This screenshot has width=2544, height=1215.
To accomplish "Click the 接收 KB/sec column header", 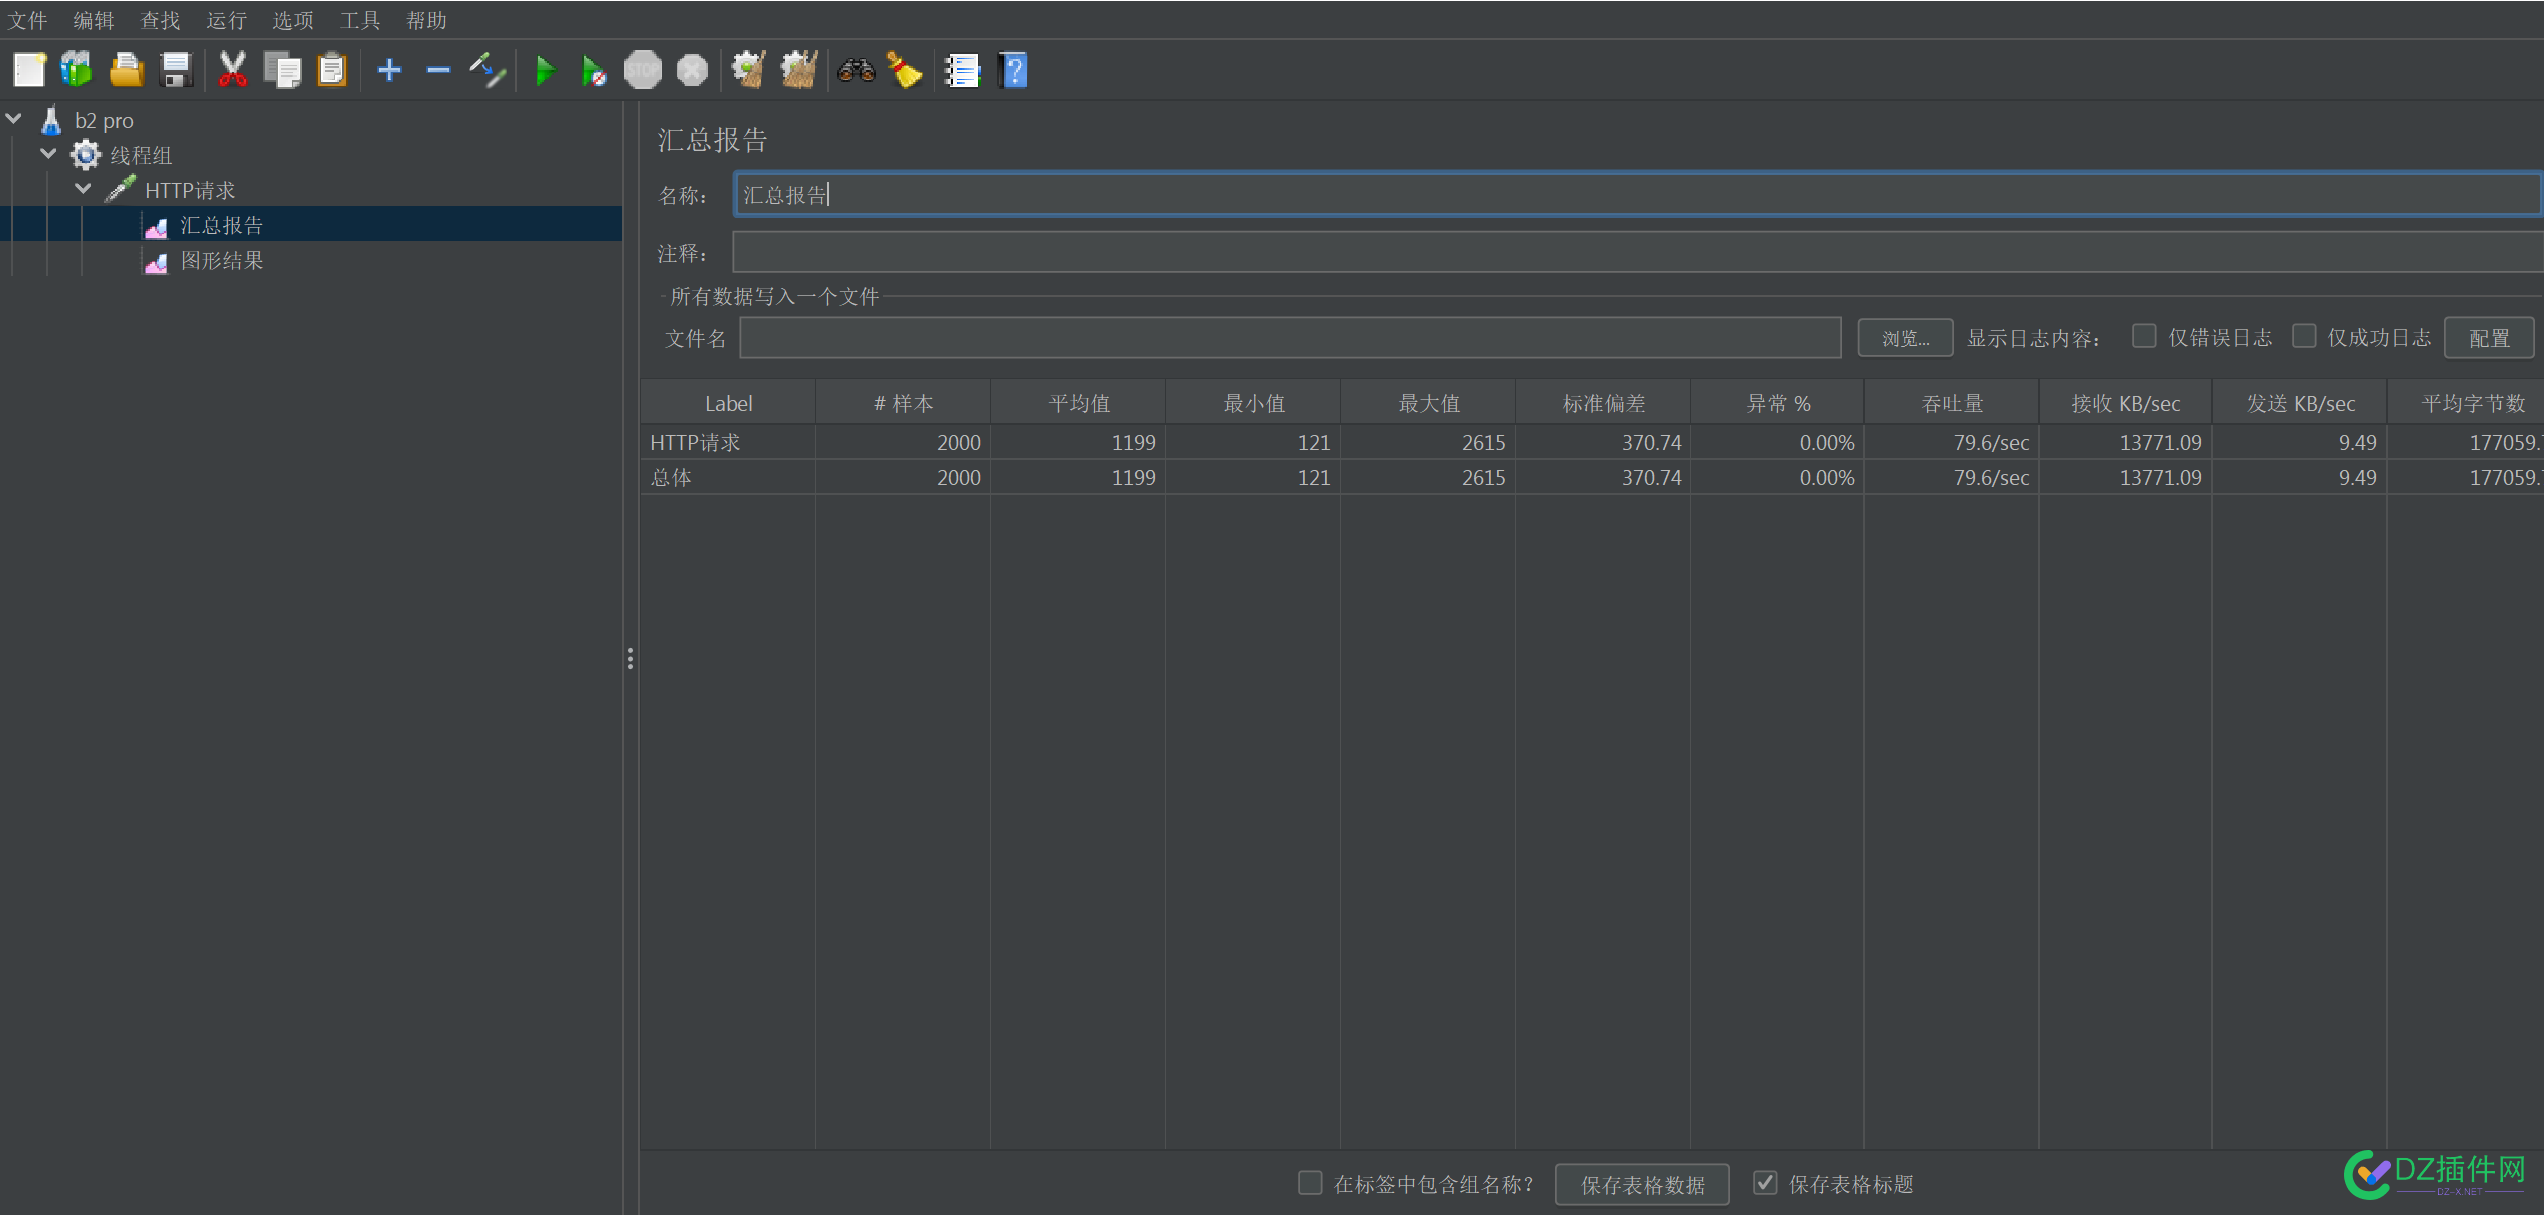I will 2126,403.
